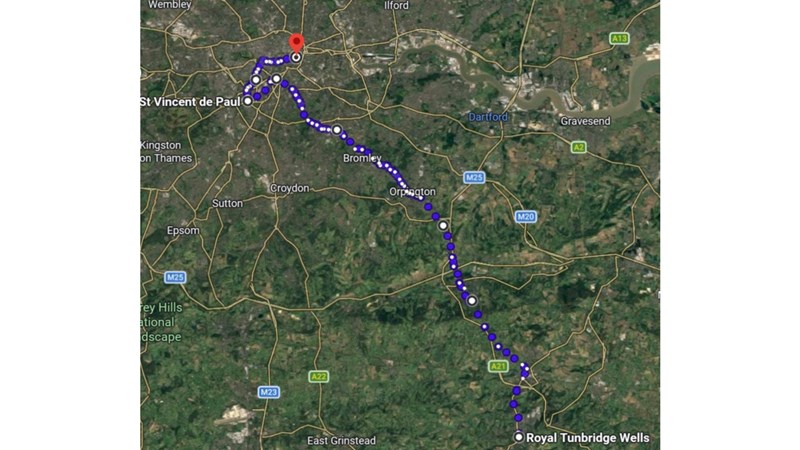Click the A22 road shield

pos(318,377)
